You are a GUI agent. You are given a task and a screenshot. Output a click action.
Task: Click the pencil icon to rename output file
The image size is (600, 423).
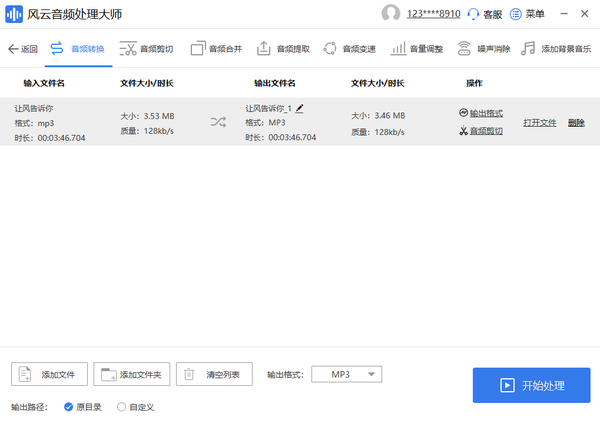tap(300, 108)
